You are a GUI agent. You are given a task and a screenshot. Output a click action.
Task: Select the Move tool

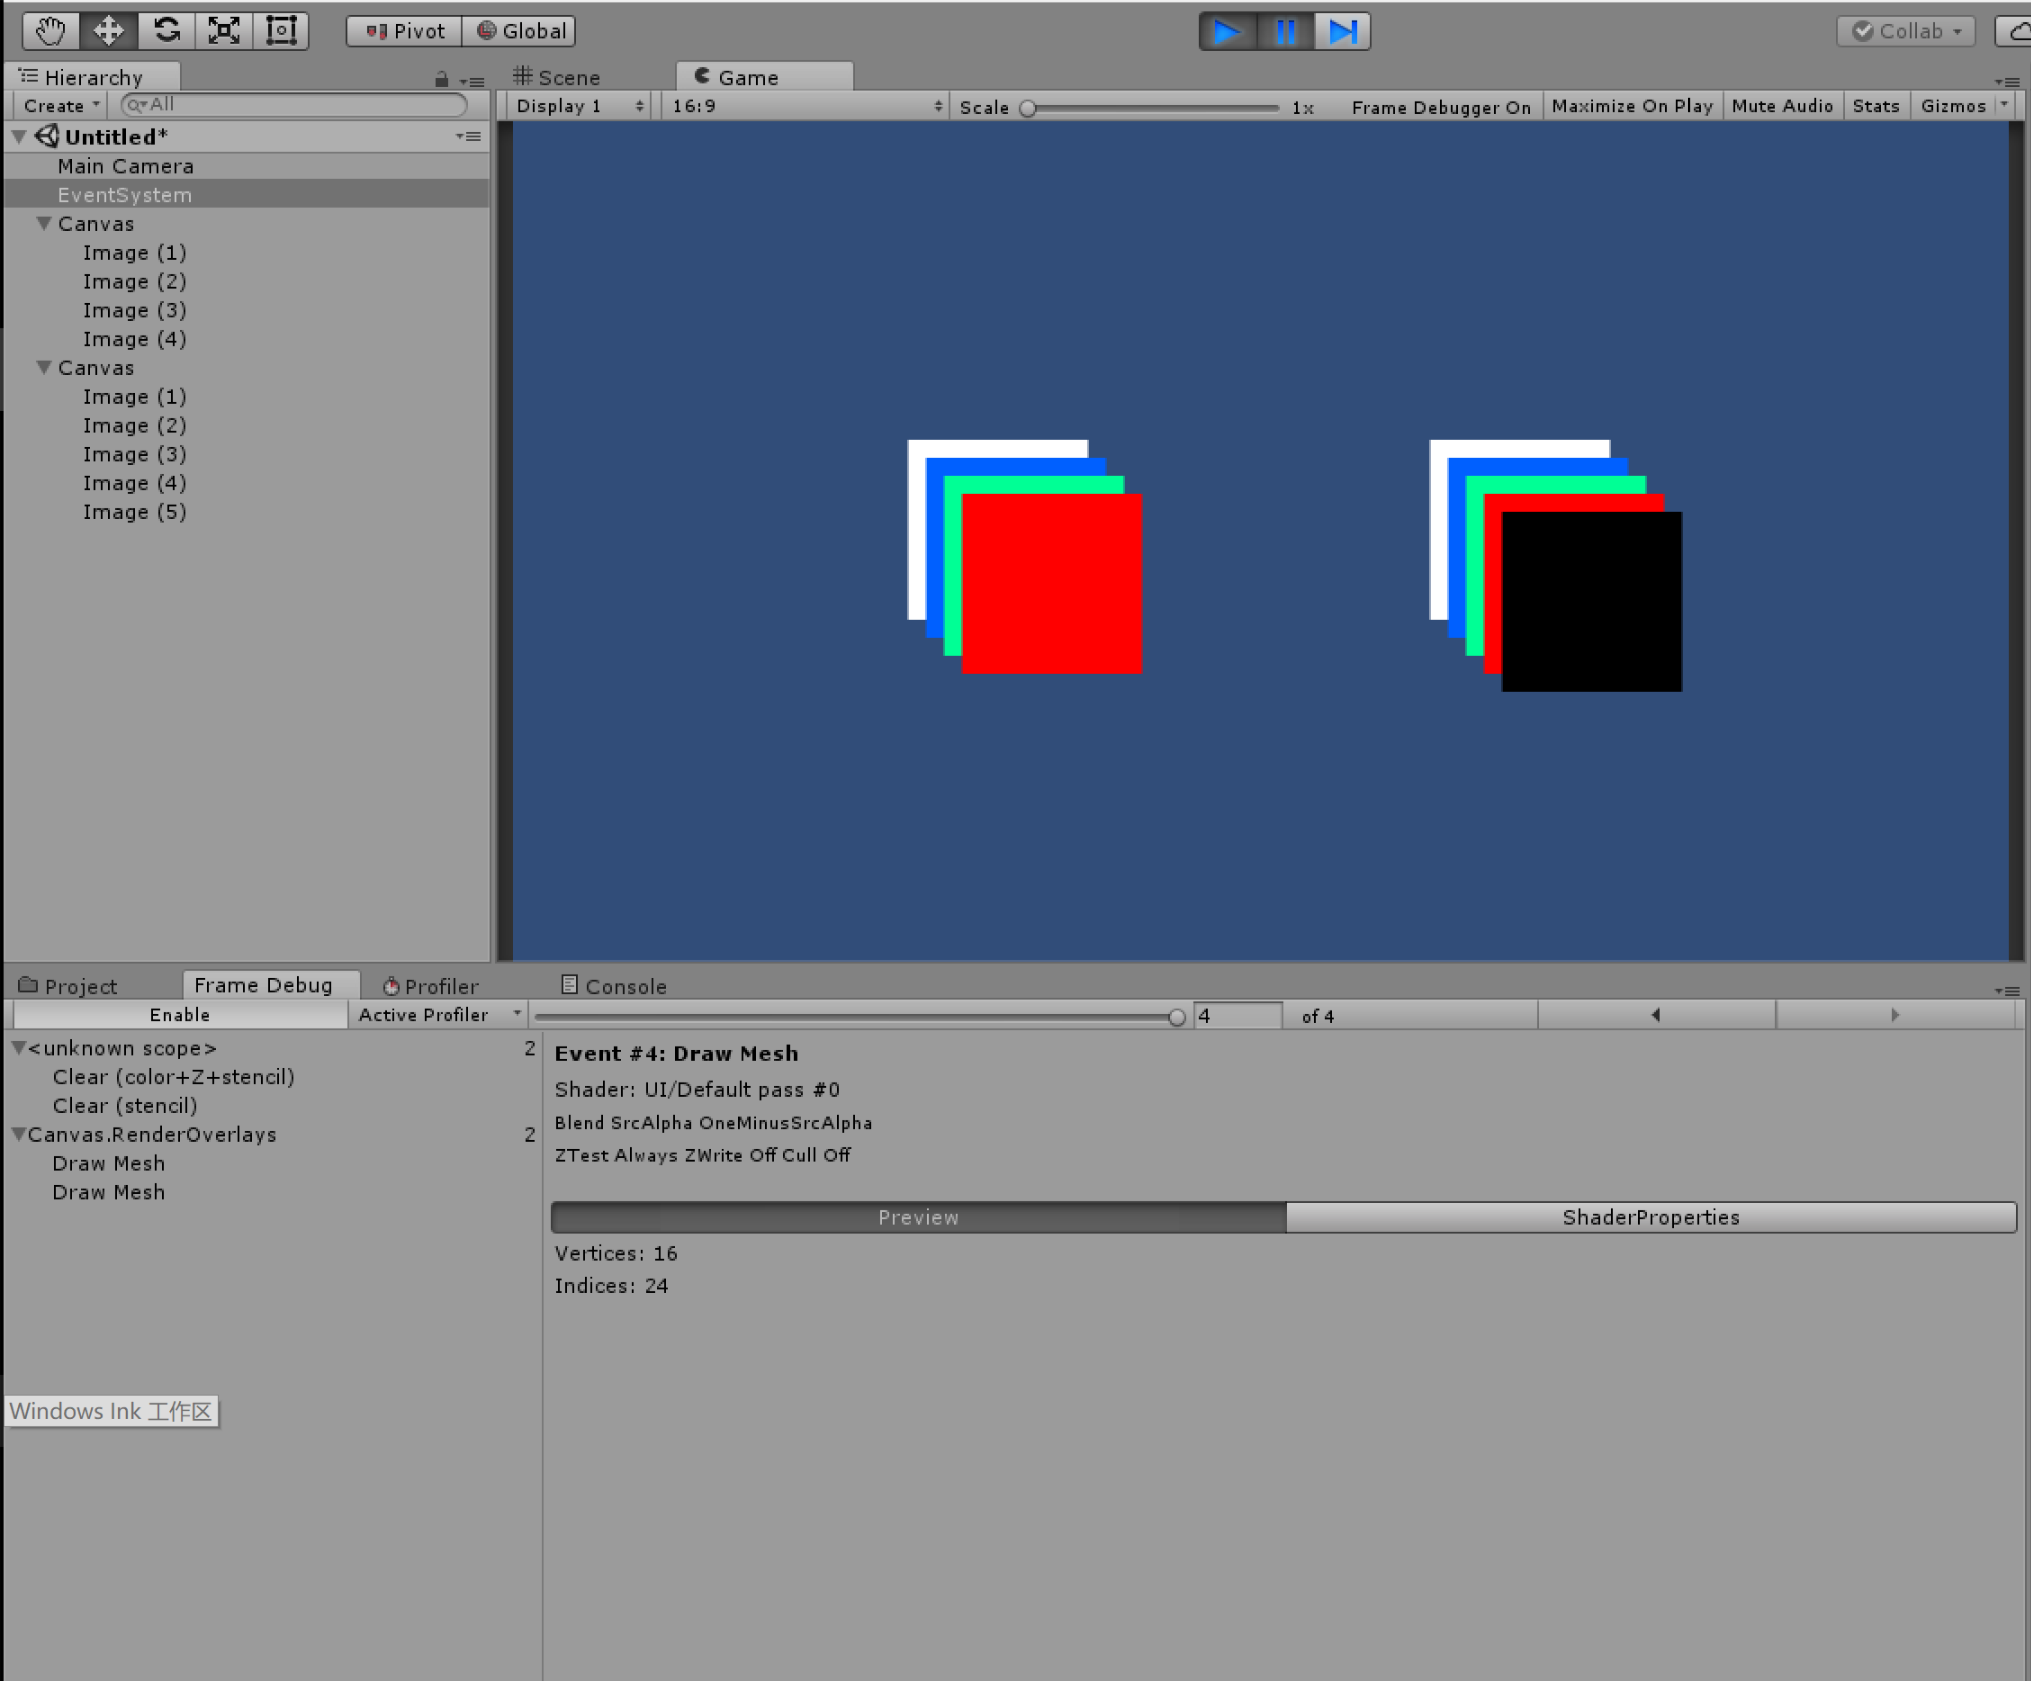click(109, 31)
